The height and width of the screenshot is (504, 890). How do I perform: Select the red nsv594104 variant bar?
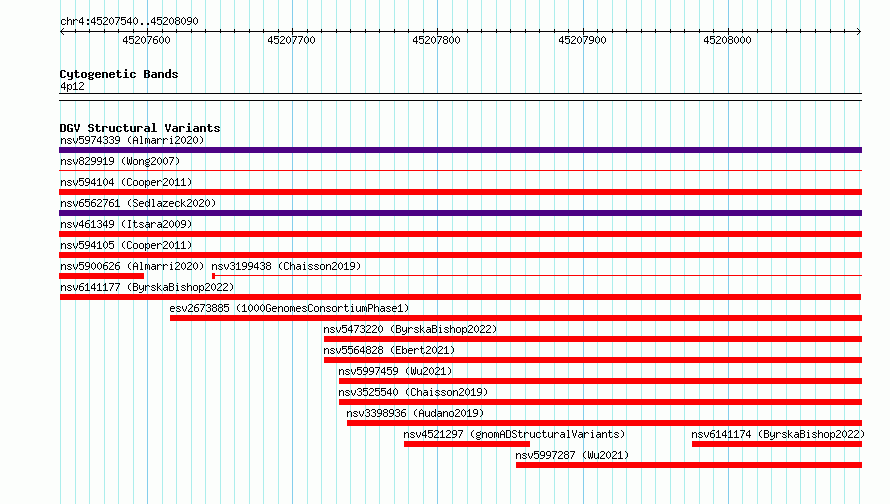tap(460, 192)
